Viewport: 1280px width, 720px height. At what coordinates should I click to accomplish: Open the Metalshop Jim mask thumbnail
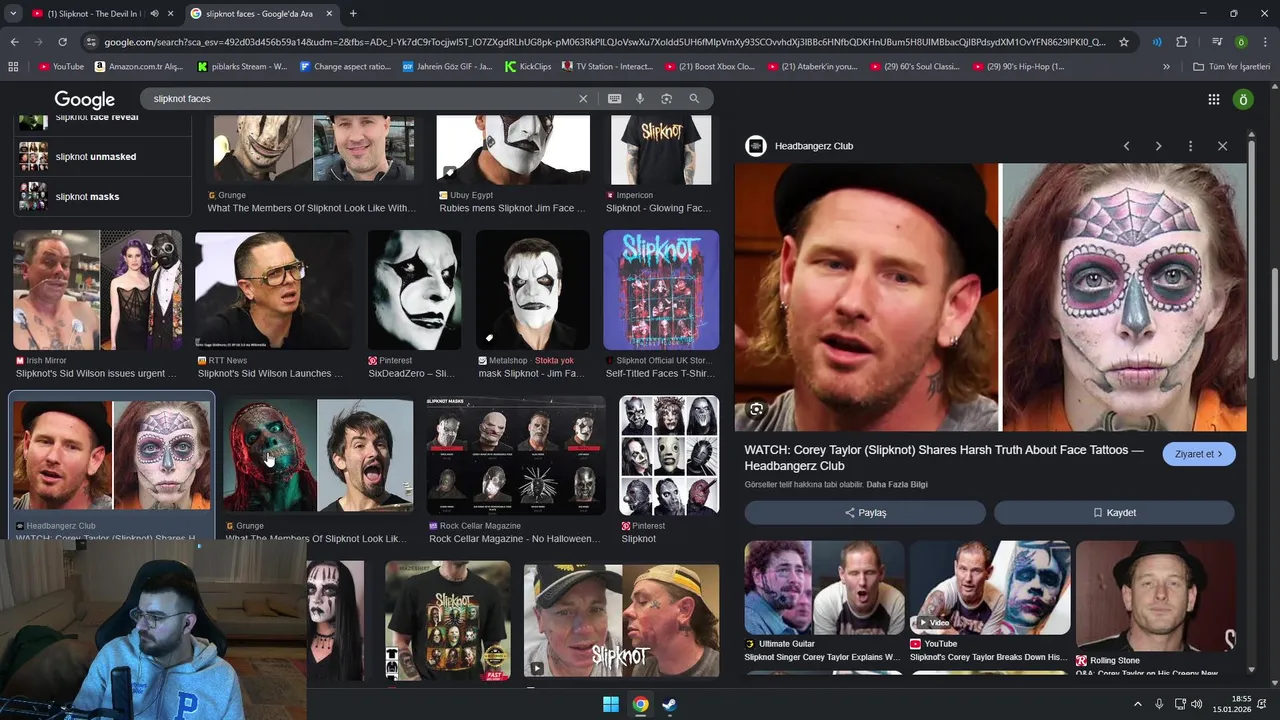532,290
